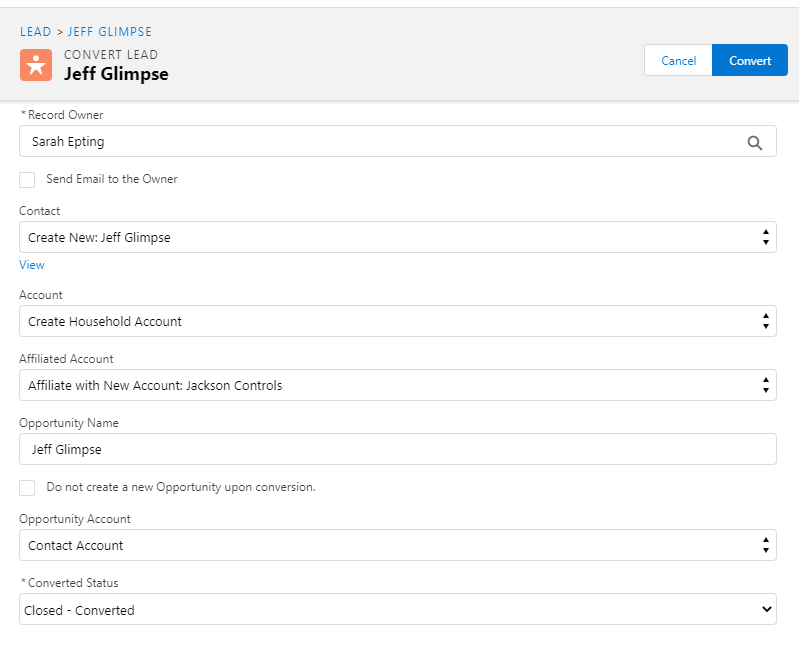The image size is (799, 656).
Task: Click the Send Email to the Owner label
Action: click(x=112, y=179)
